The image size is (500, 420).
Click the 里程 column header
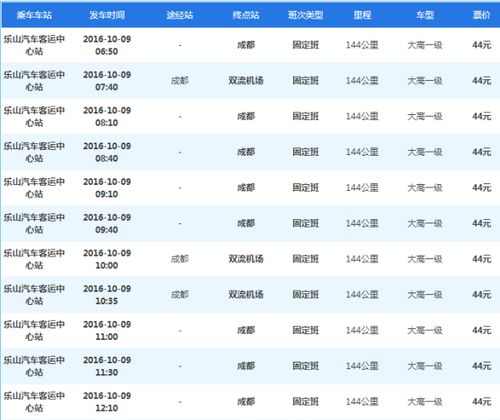362,15
